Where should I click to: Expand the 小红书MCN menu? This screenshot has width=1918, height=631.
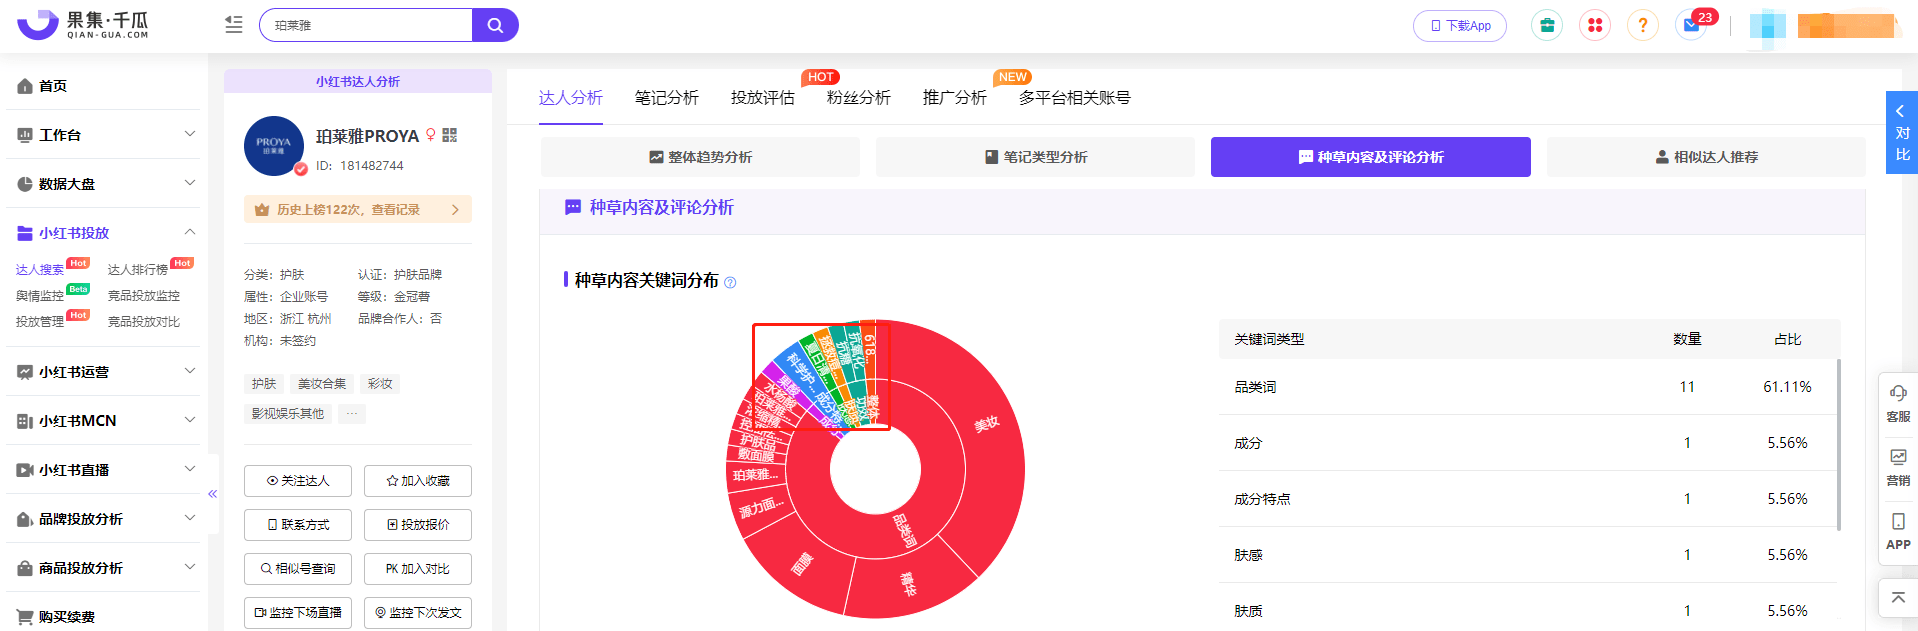[x=104, y=421]
